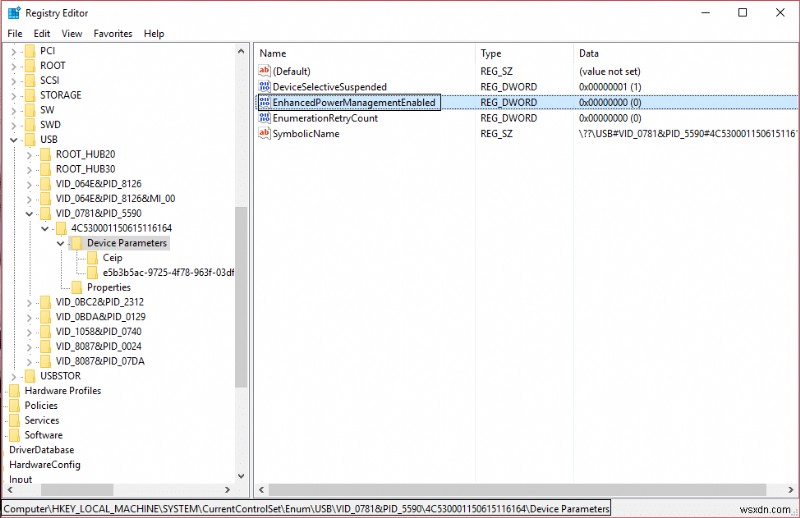The height and width of the screenshot is (518, 800).
Task: Select the e5b3b5ac-9725-4f78 subkey
Action: [168, 273]
